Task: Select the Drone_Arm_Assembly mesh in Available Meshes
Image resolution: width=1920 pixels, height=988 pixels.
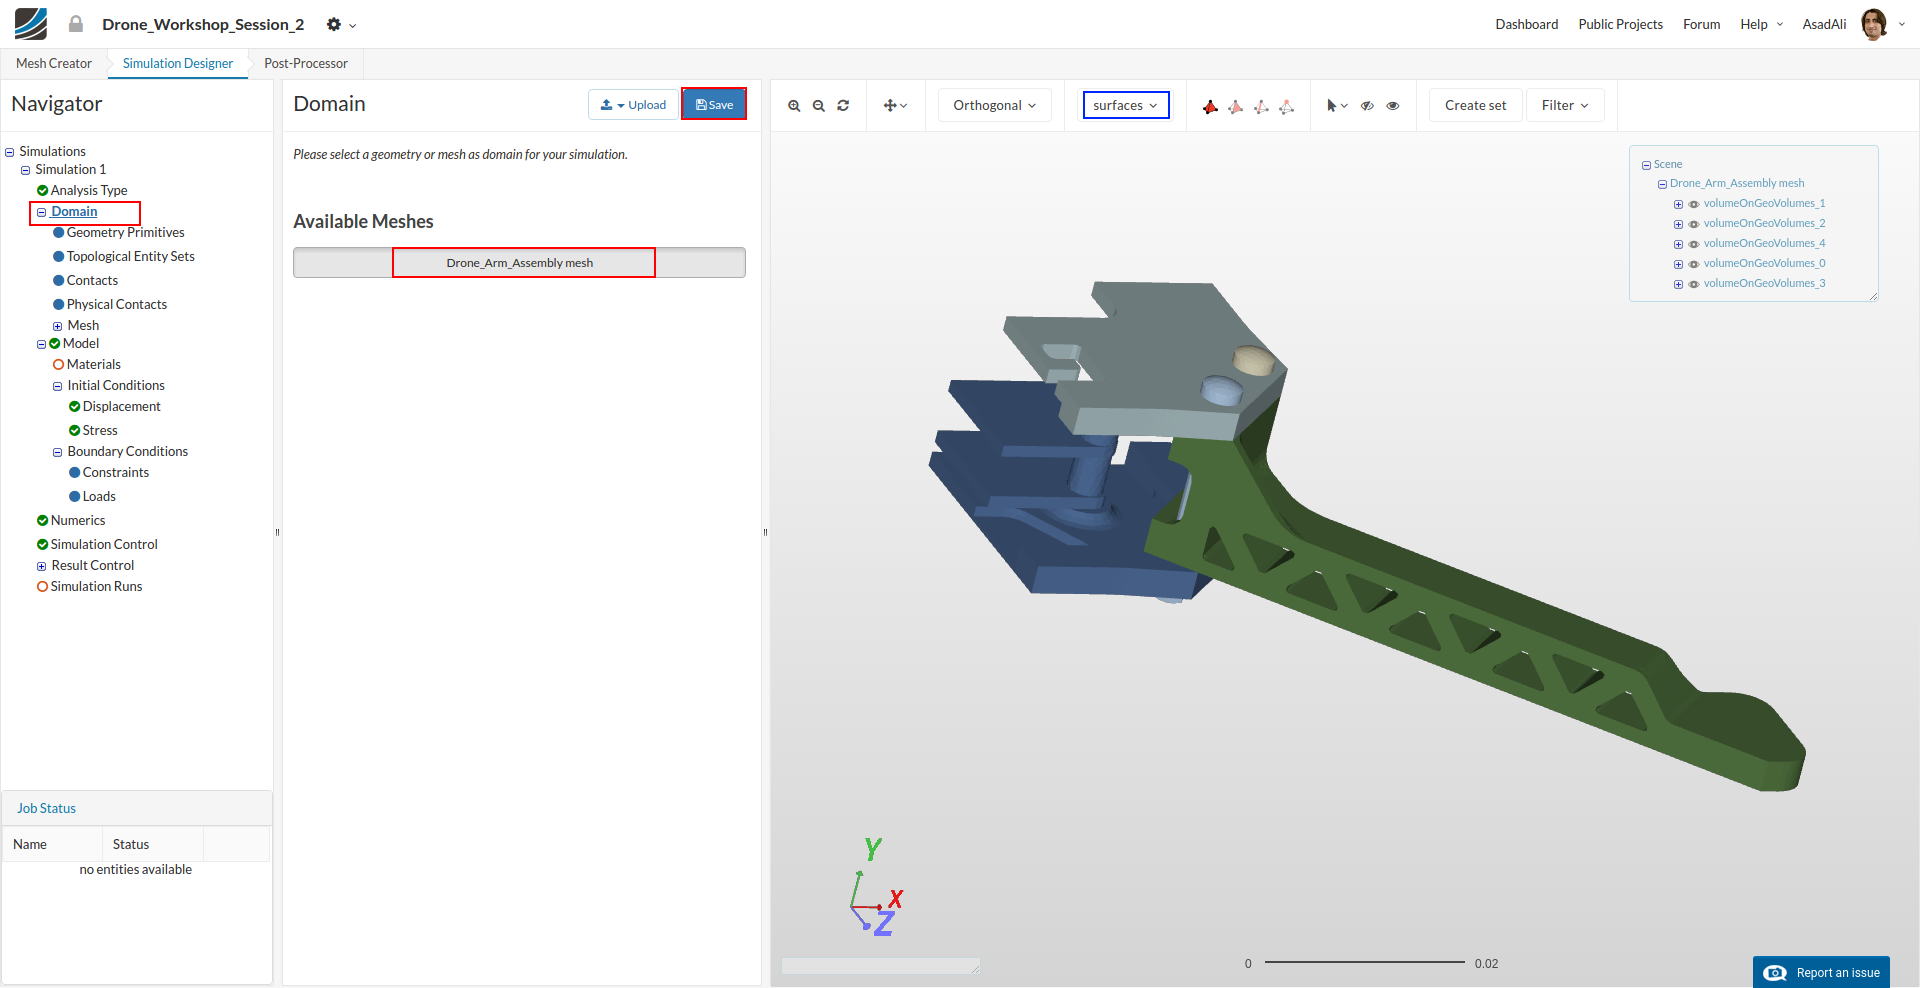Action: pos(519,263)
